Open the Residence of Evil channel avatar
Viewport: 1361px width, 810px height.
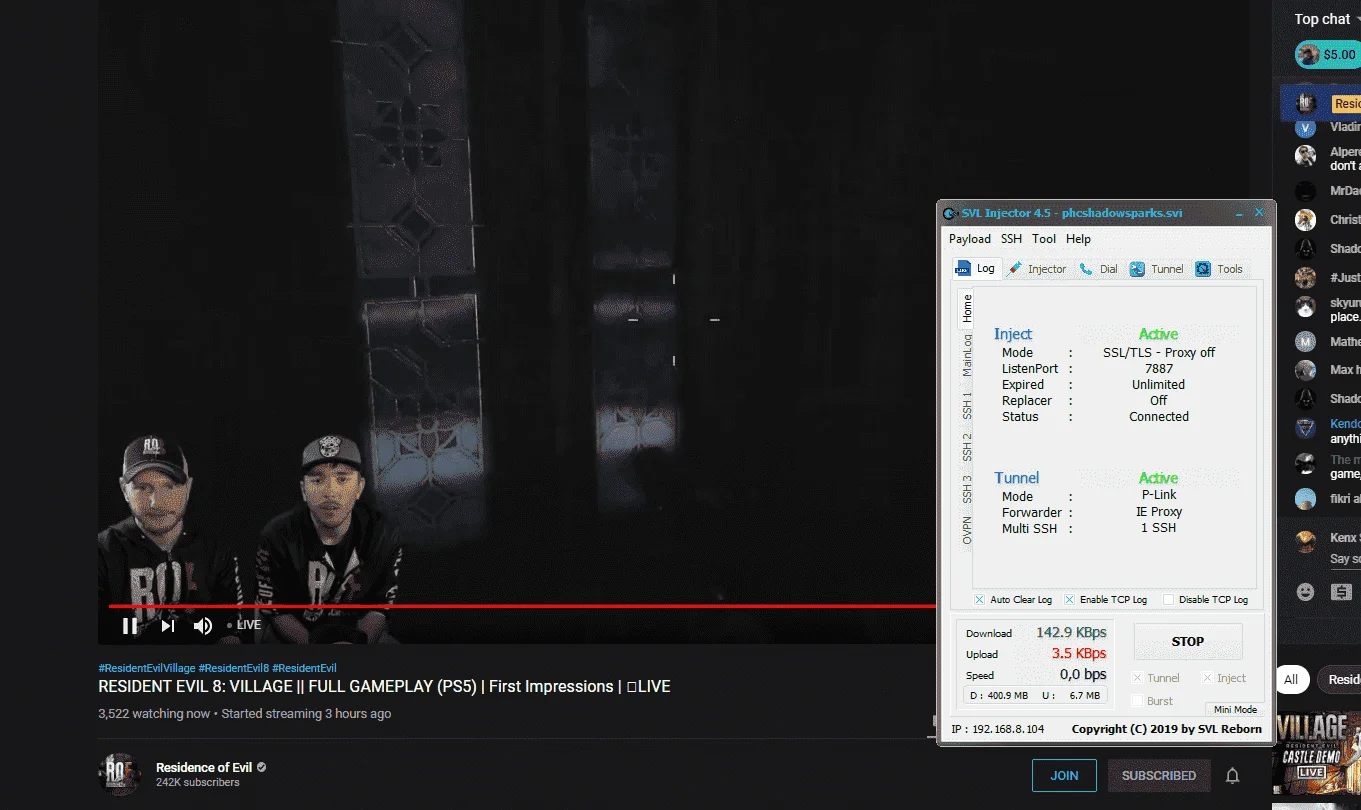tap(119, 775)
